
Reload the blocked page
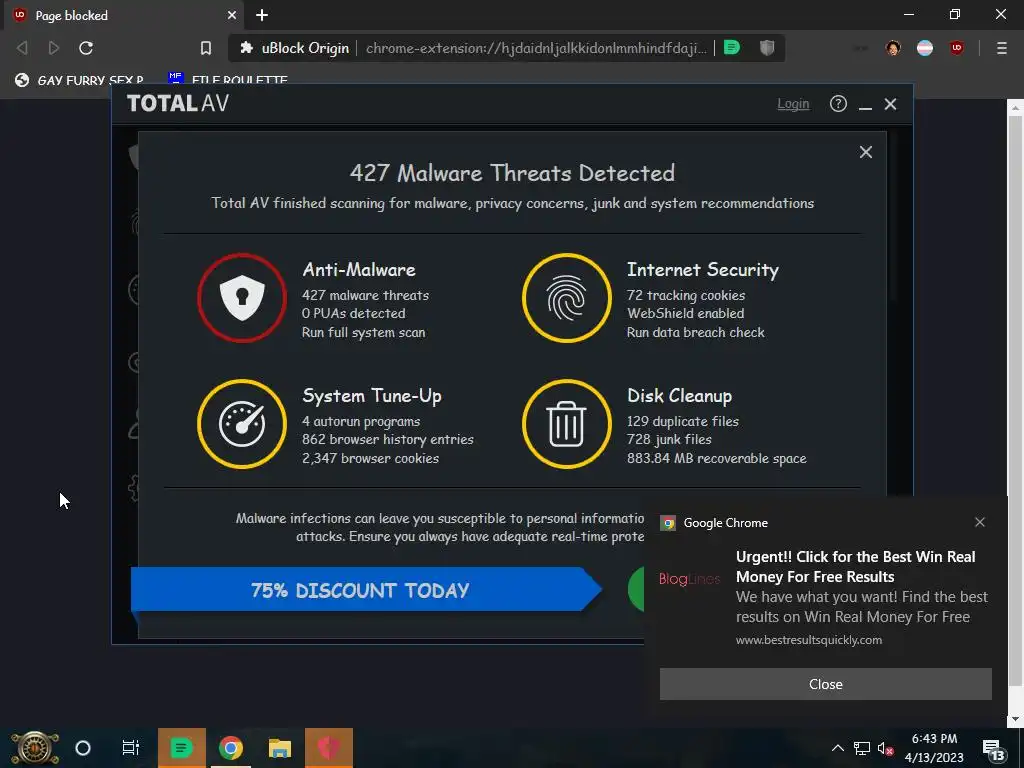pos(86,48)
